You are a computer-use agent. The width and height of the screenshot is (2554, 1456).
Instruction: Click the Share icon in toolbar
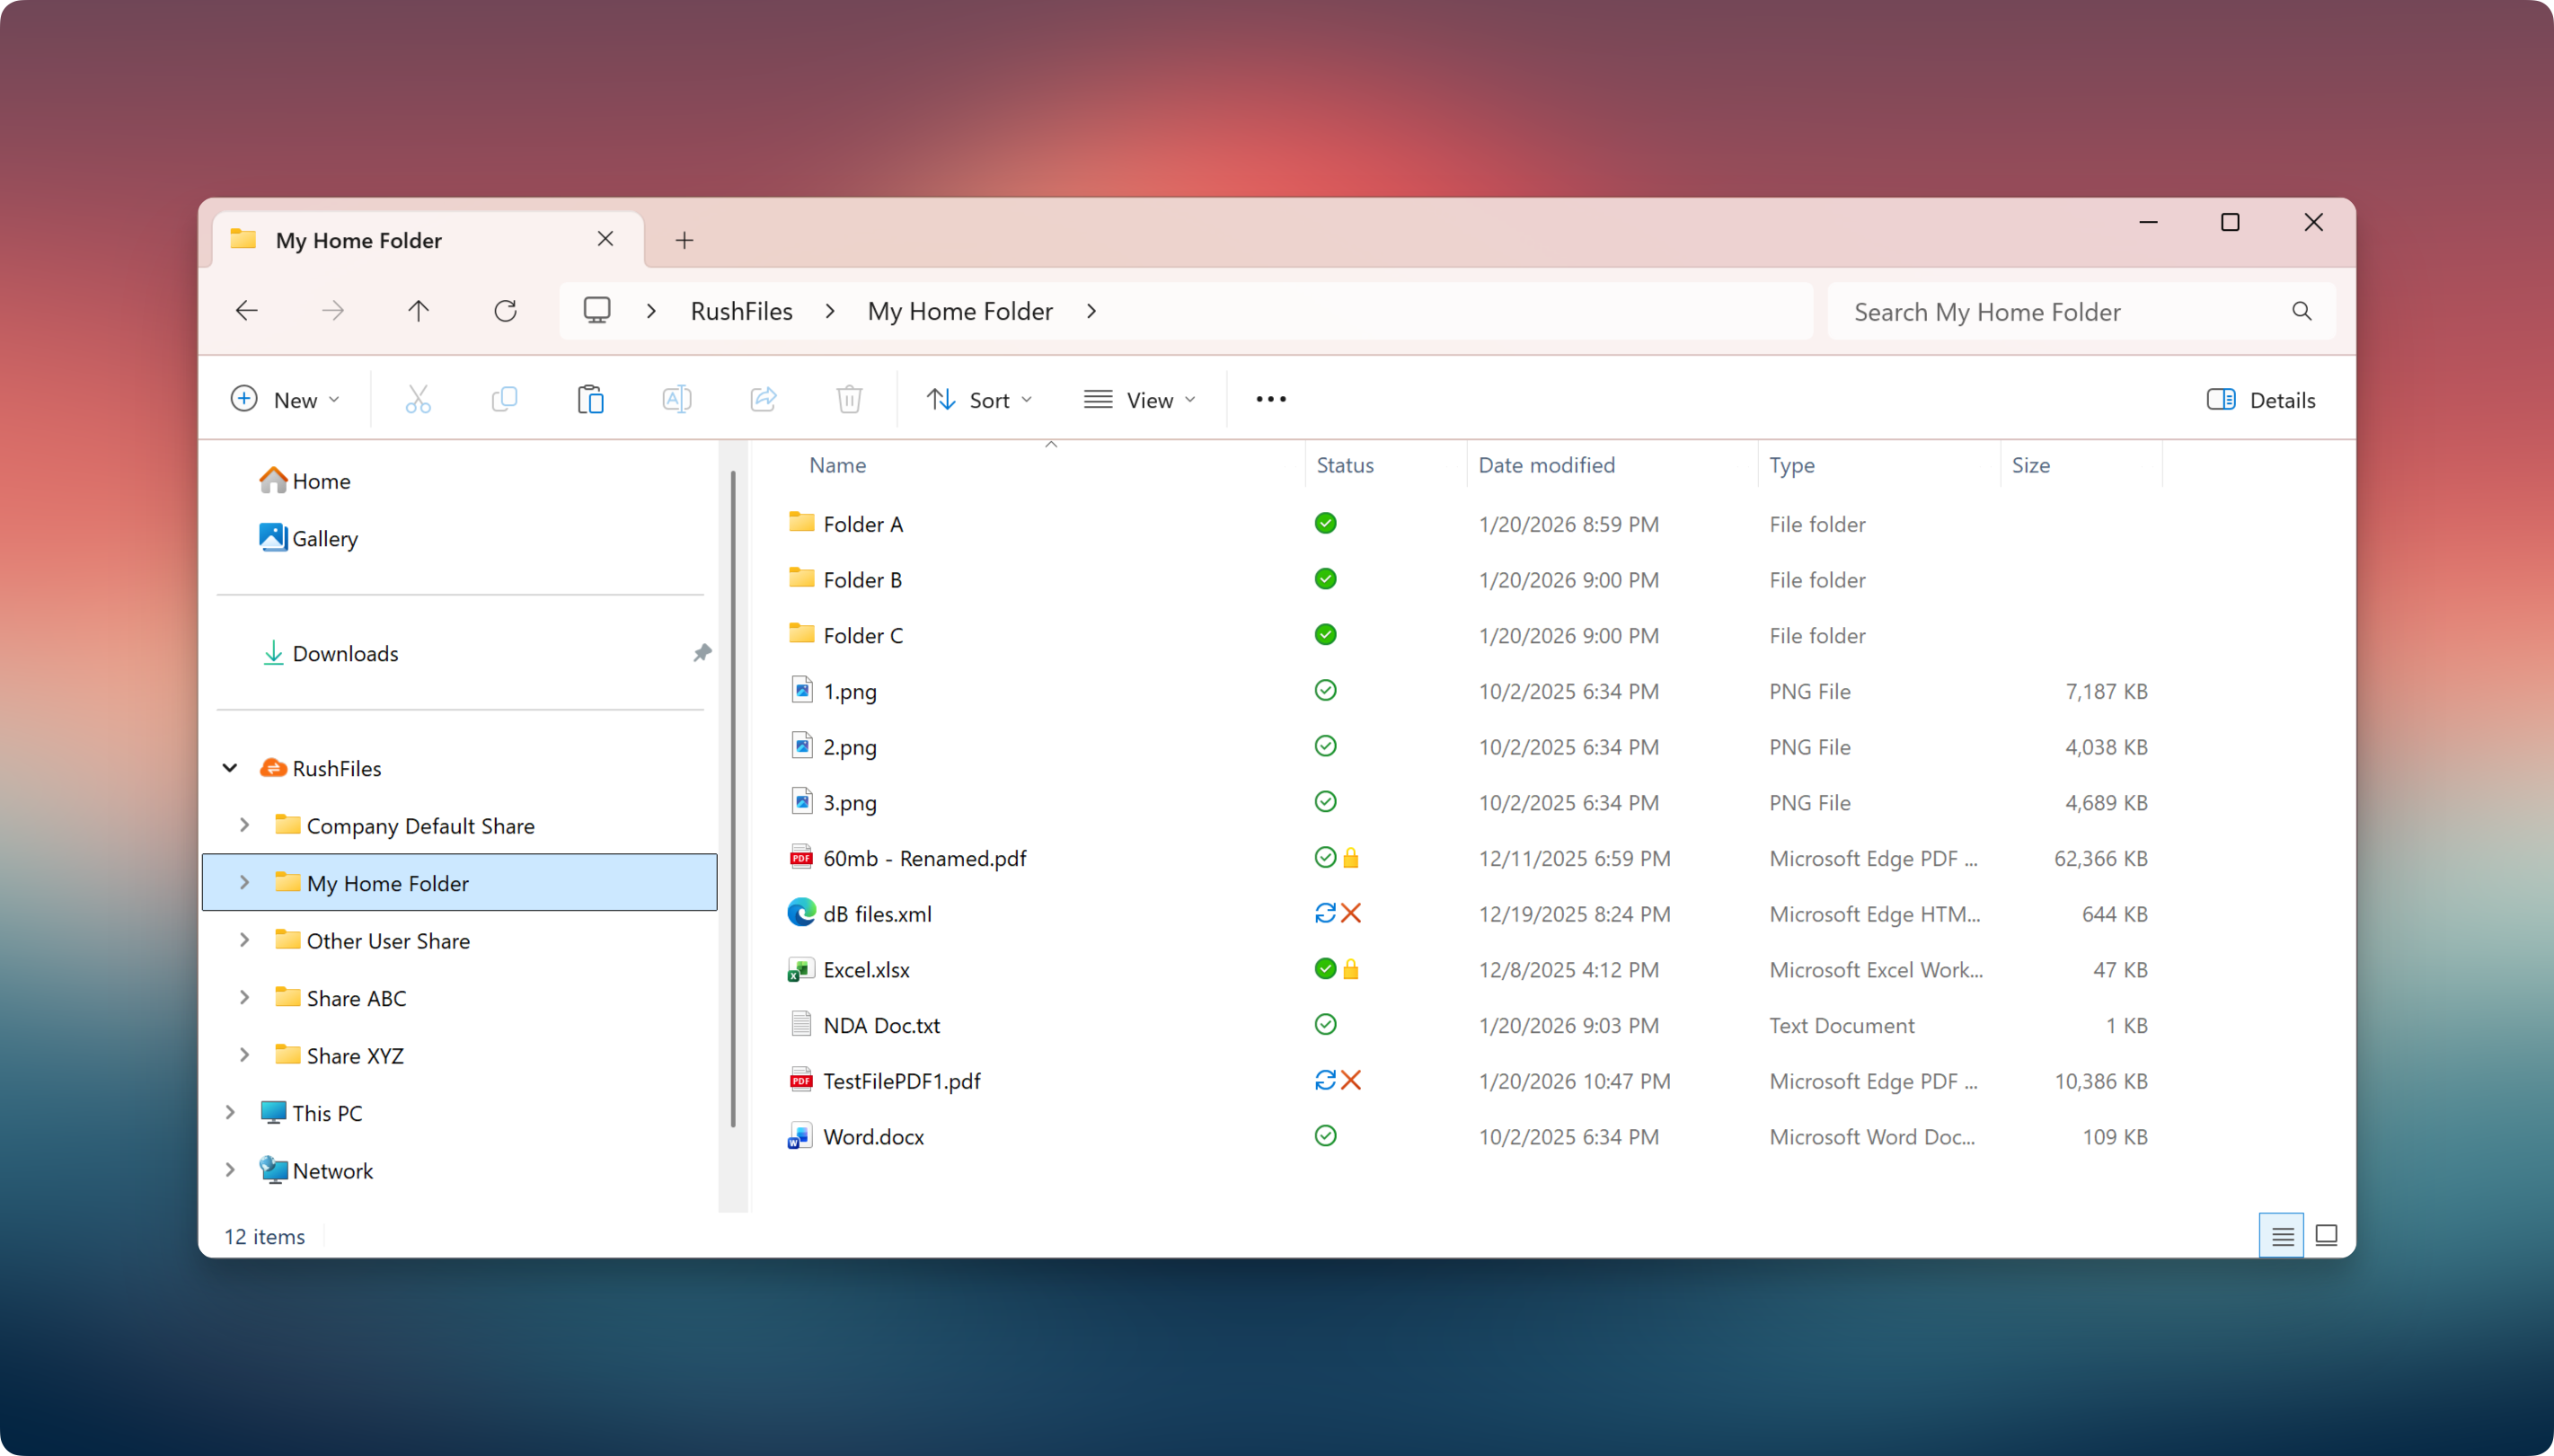[763, 400]
